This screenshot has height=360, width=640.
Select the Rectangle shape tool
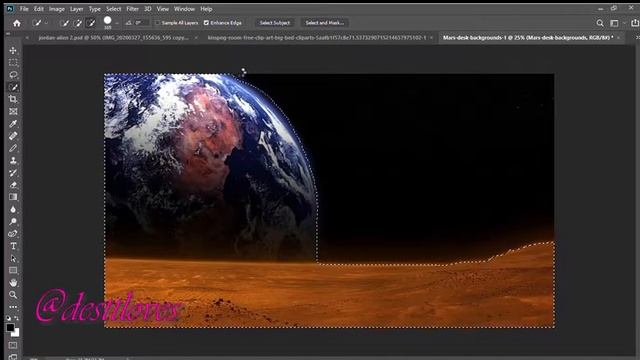[13, 271]
